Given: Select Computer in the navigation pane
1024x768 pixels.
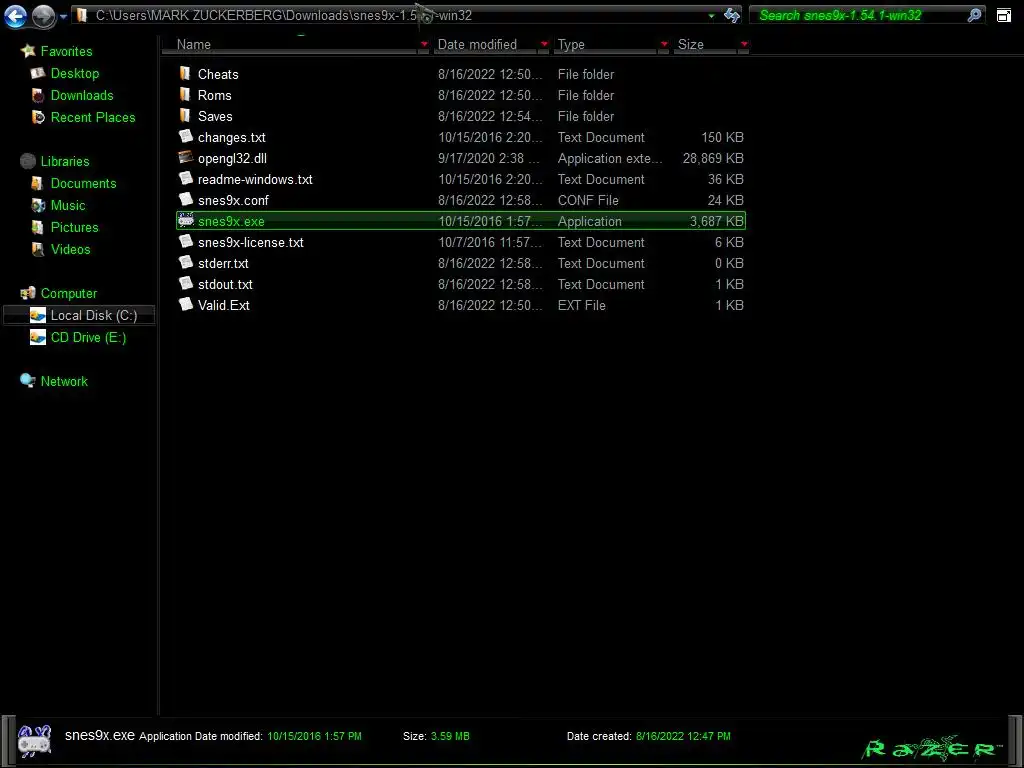Looking at the screenshot, I should click(x=69, y=293).
